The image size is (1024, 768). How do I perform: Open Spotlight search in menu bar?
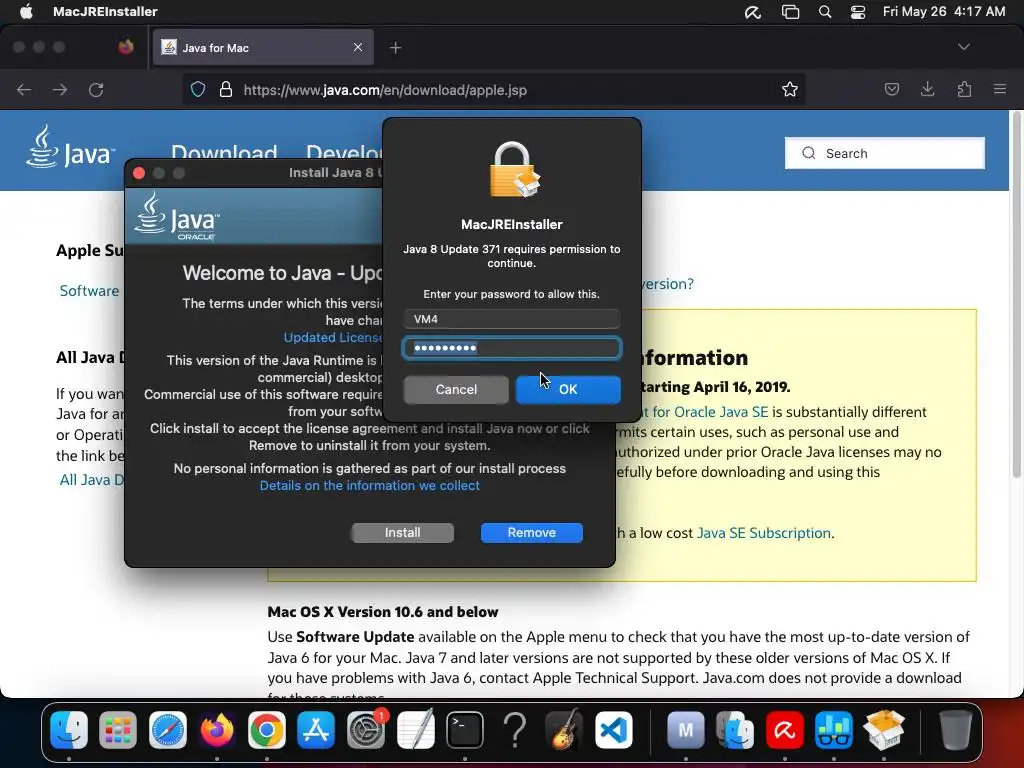(x=825, y=12)
